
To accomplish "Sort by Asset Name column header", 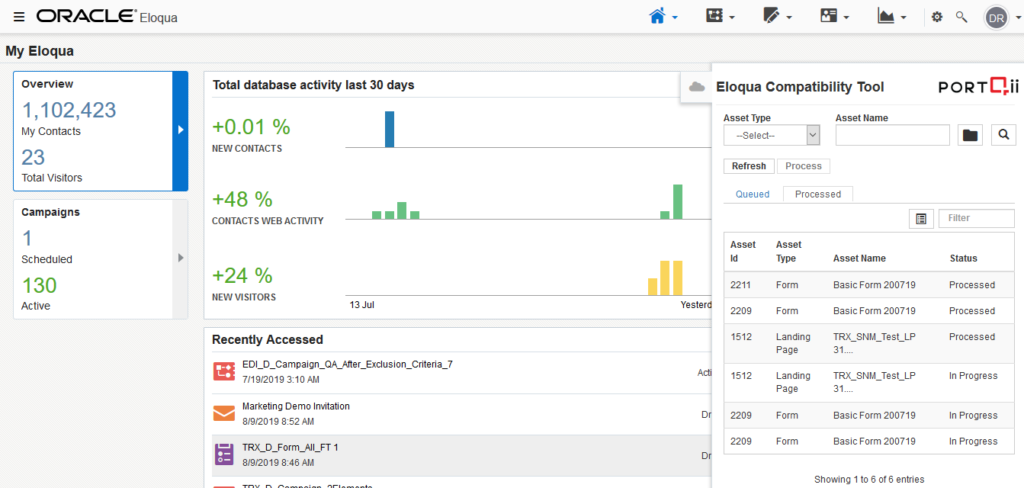I will pyautogui.click(x=859, y=258).
